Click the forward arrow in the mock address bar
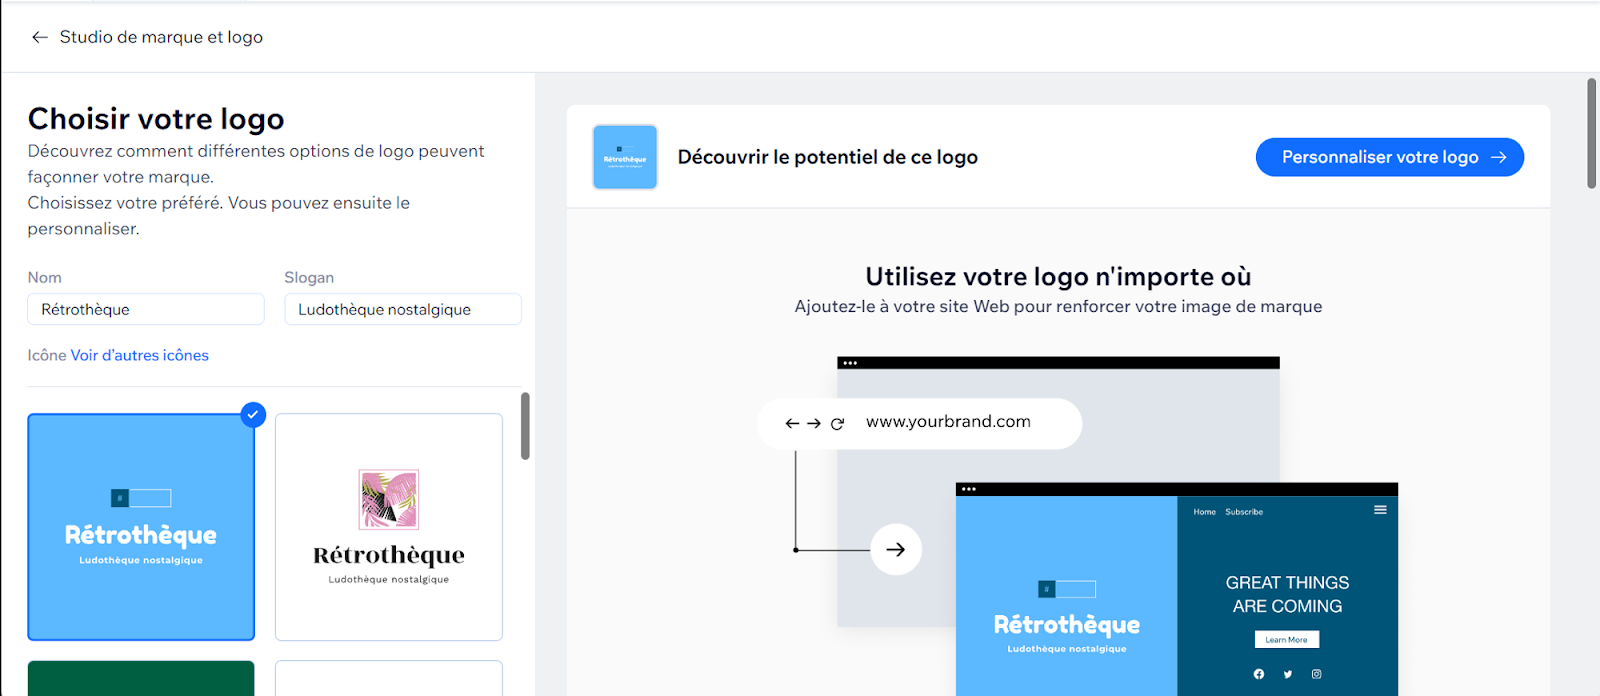Viewport: 1600px width, 696px height. [x=814, y=423]
